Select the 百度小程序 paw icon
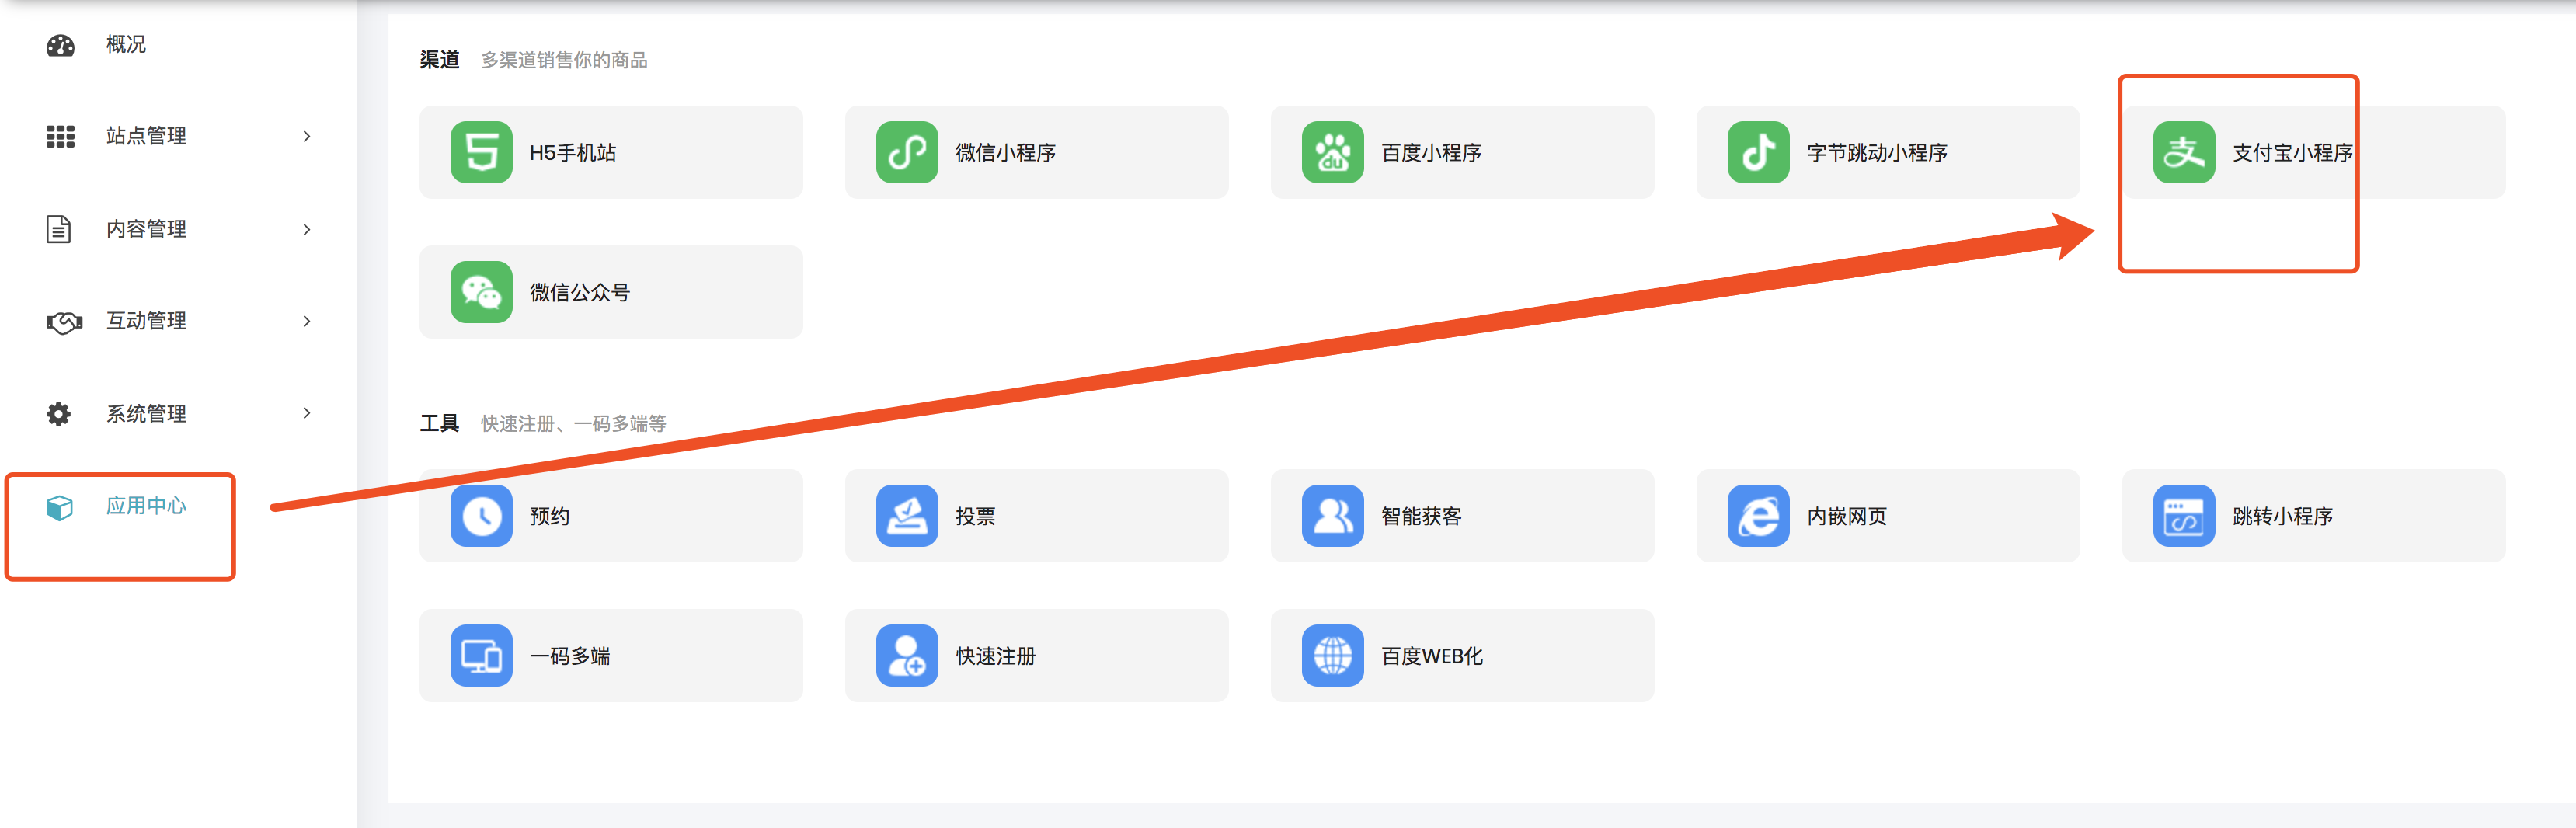The height and width of the screenshot is (828, 2576). click(x=1333, y=152)
